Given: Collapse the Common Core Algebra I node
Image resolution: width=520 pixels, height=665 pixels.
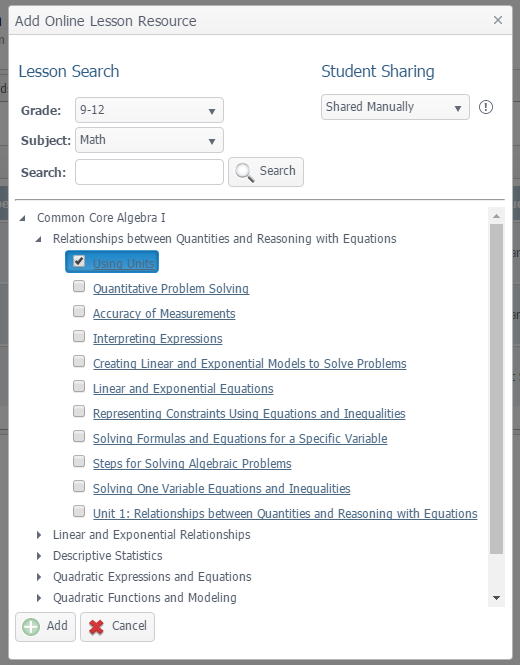Looking at the screenshot, I should (x=22, y=218).
